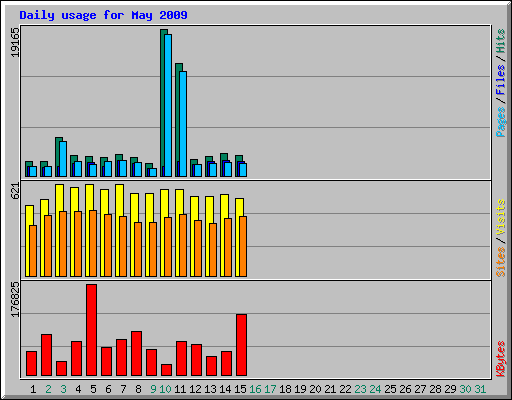Click the 621 visits axis value
The height and width of the screenshot is (400, 512).
[x=15, y=191]
